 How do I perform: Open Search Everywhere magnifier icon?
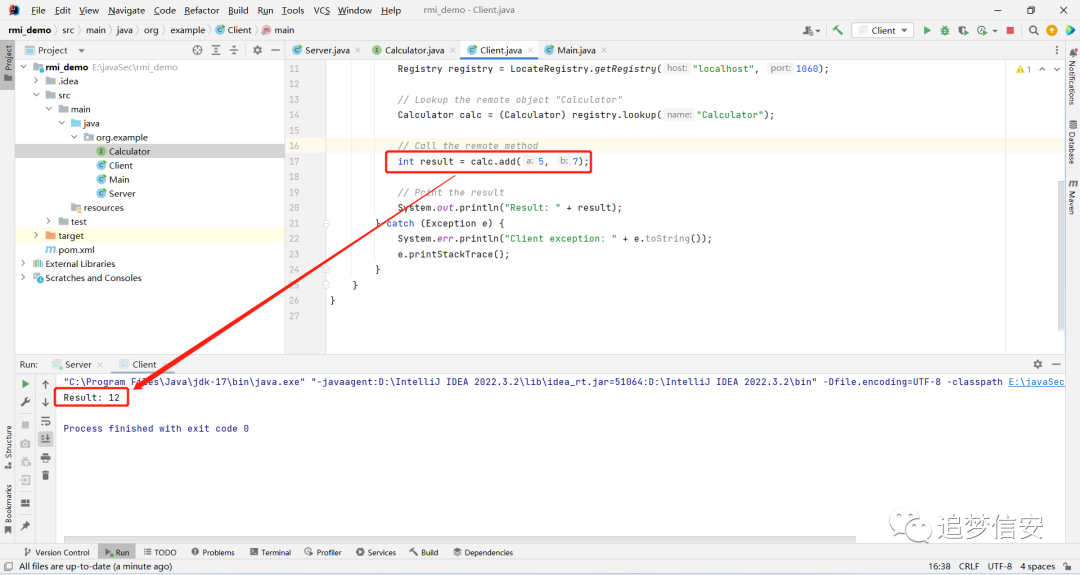point(1033,30)
